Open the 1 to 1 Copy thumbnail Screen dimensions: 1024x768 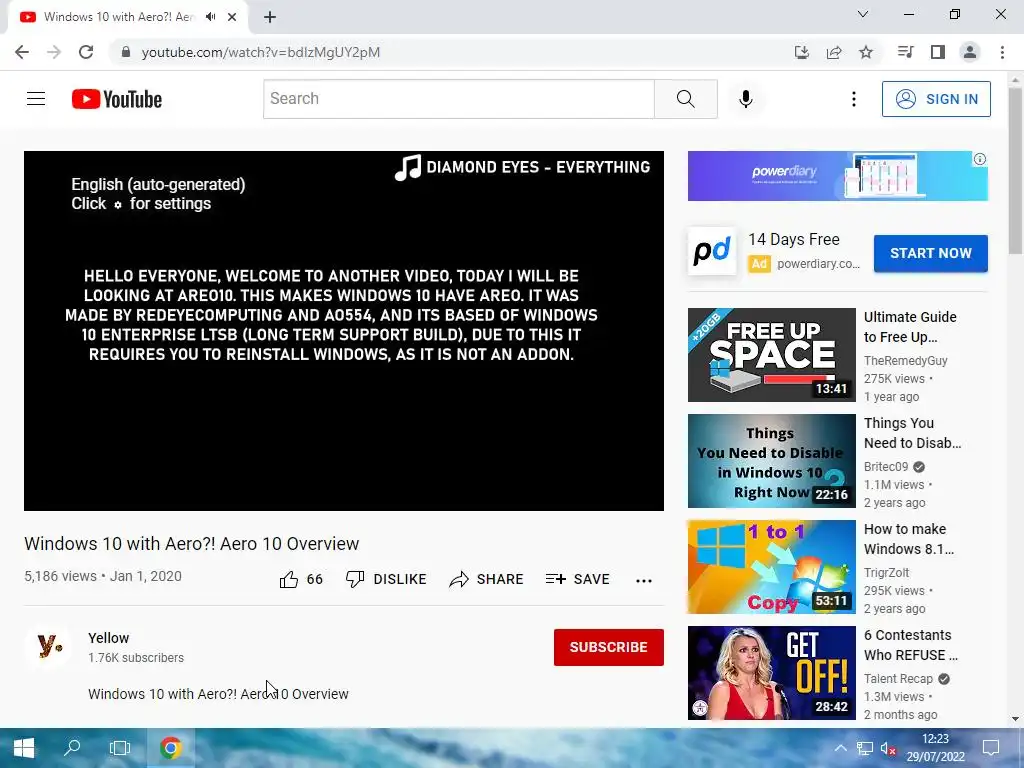pyautogui.click(x=771, y=567)
